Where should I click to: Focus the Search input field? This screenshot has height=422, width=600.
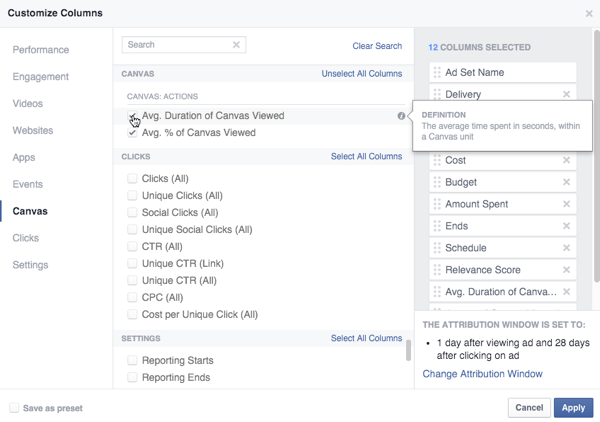(178, 45)
